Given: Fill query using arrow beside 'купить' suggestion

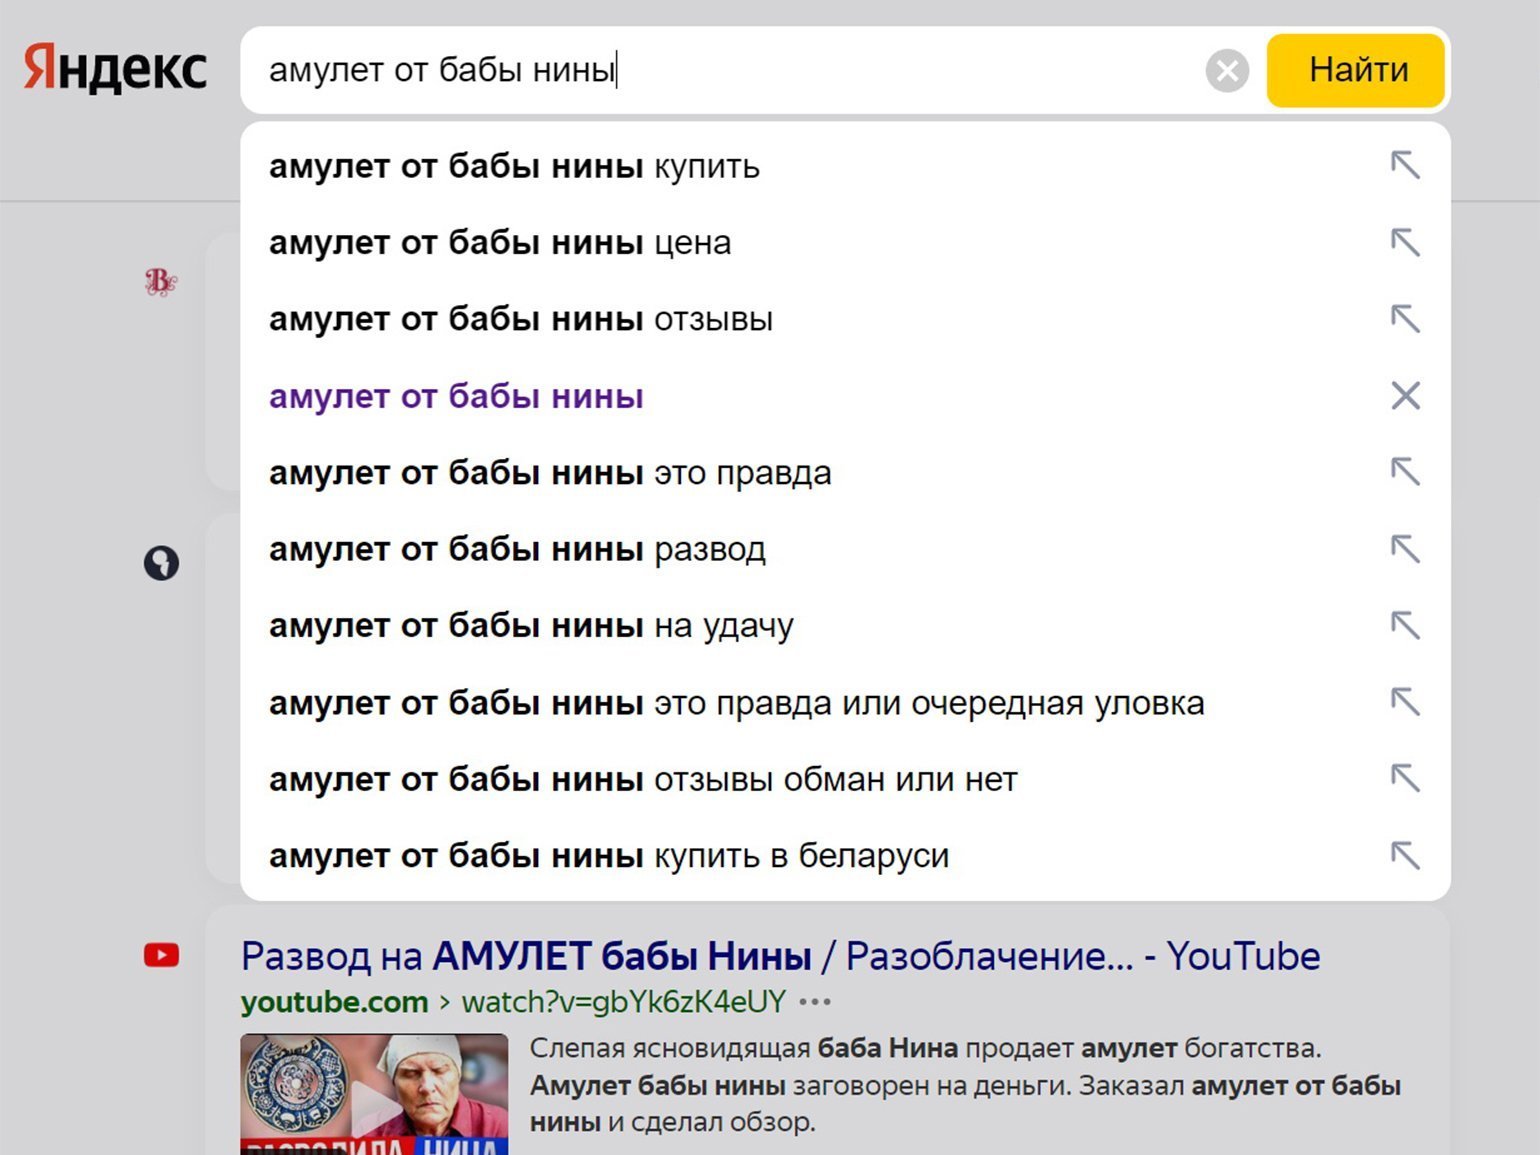Looking at the screenshot, I should pyautogui.click(x=1405, y=165).
